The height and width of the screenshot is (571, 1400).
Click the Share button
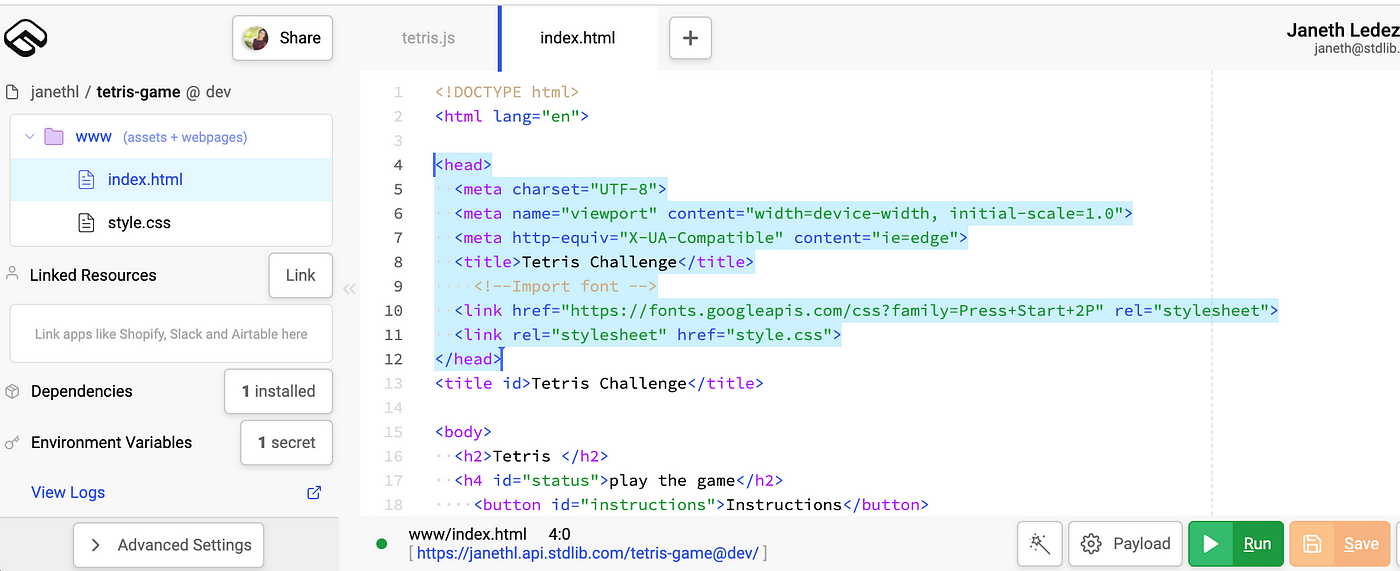coord(282,38)
